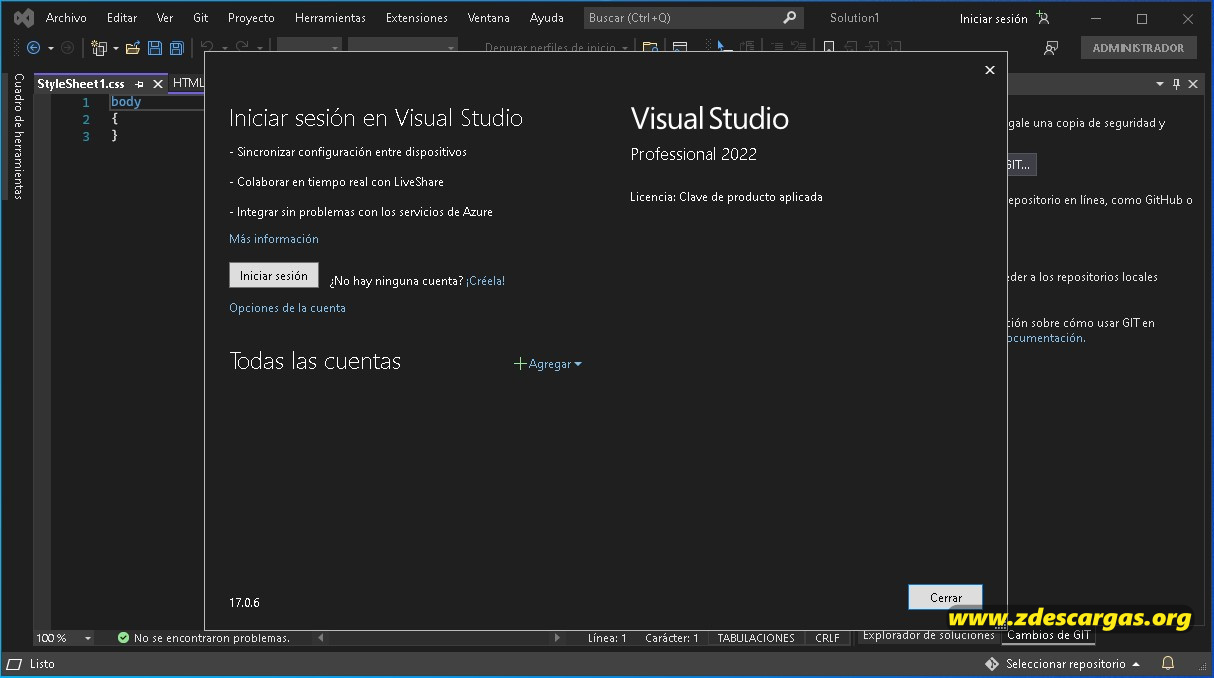Click the Save All icon

point(177,48)
